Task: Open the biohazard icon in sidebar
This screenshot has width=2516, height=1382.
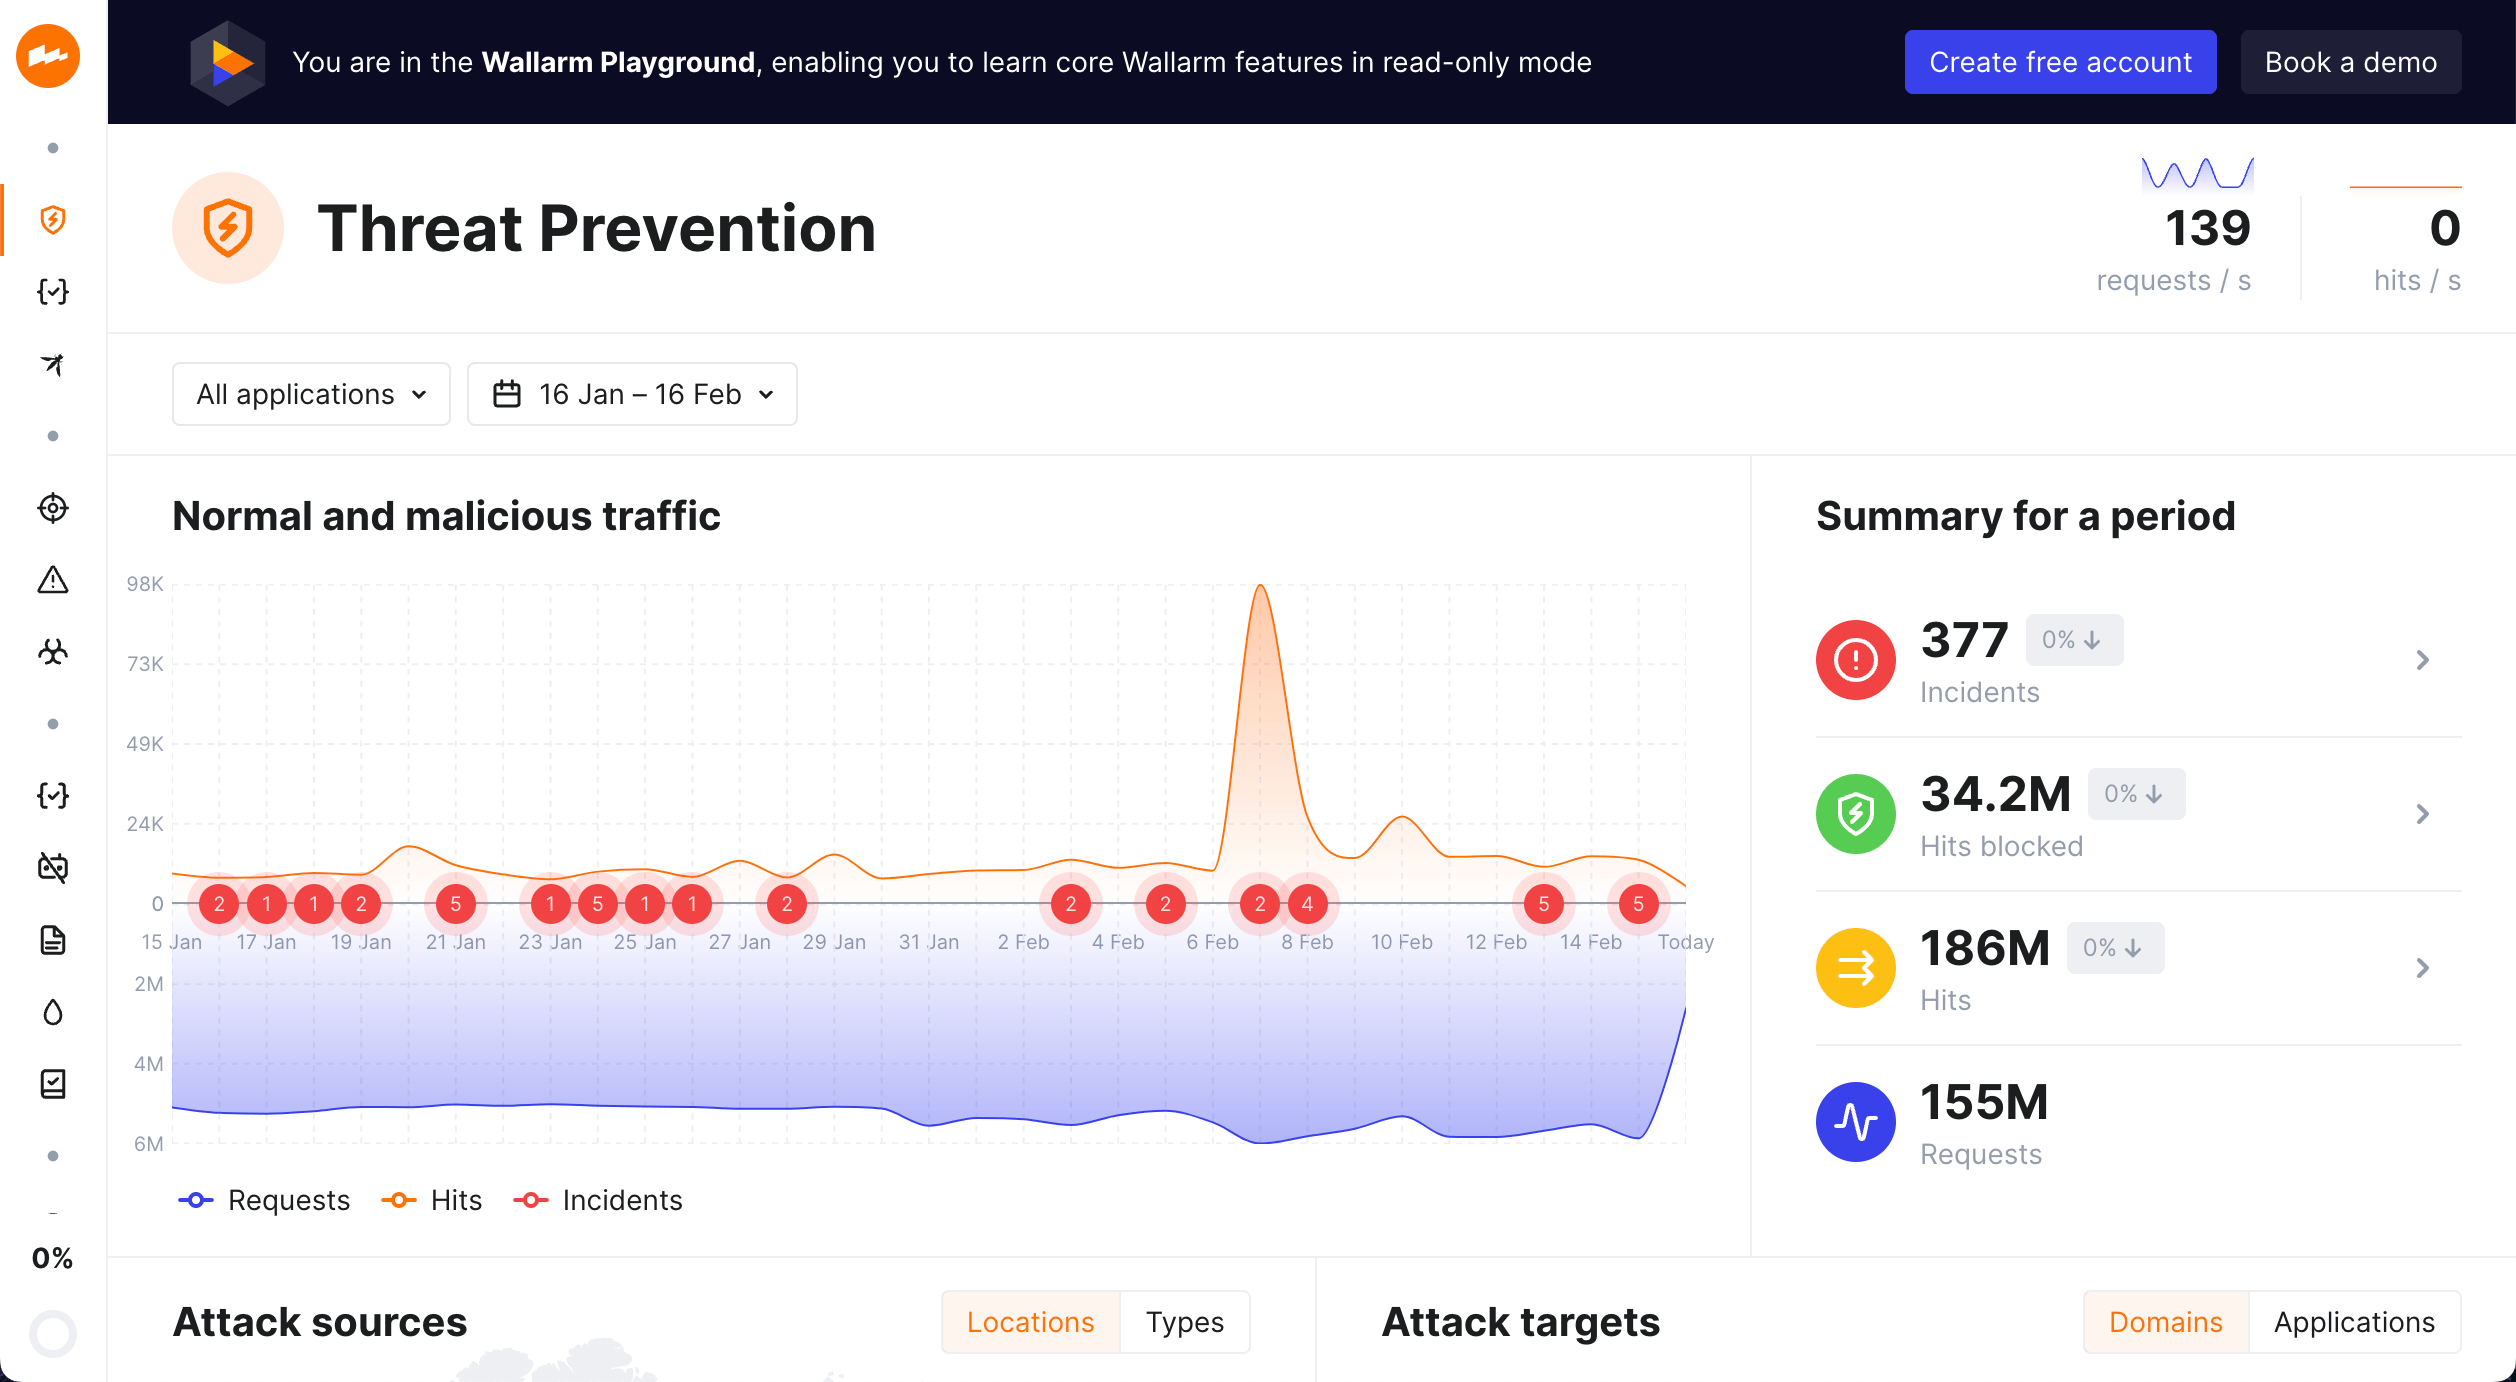Action: pos(53,652)
